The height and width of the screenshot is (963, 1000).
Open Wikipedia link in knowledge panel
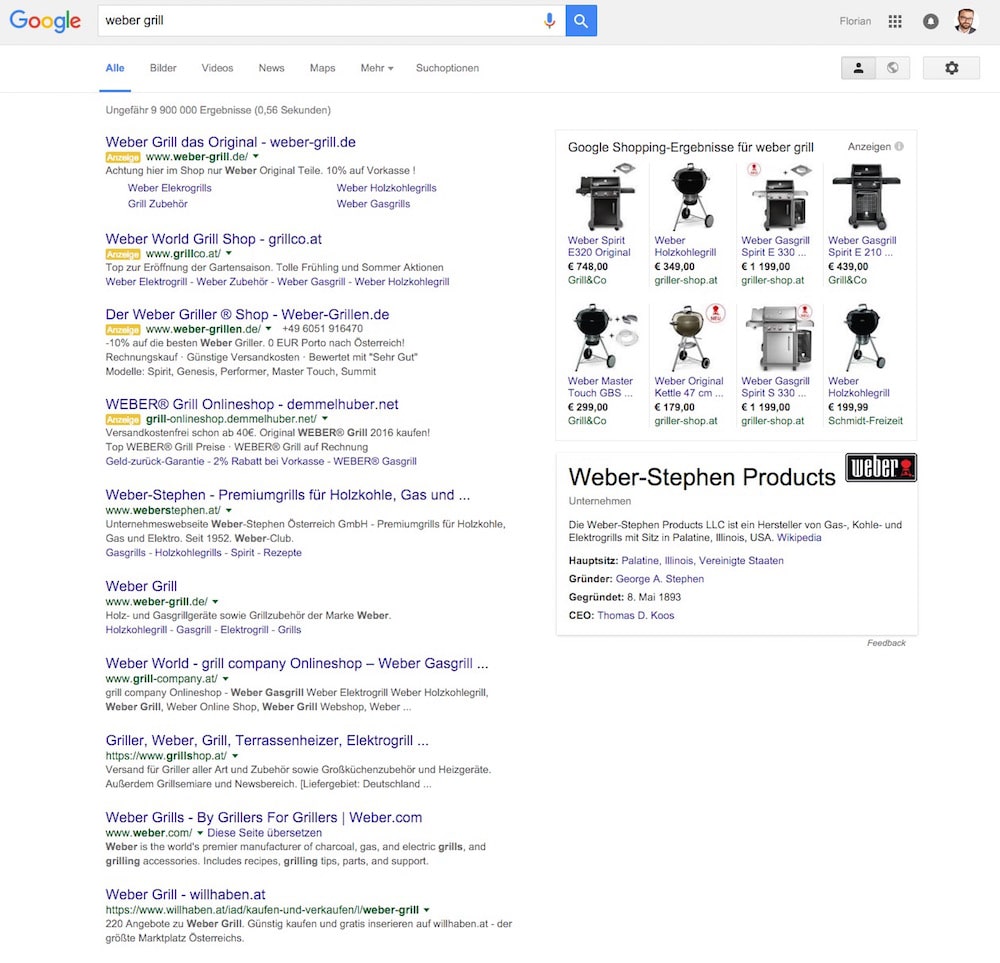click(799, 538)
